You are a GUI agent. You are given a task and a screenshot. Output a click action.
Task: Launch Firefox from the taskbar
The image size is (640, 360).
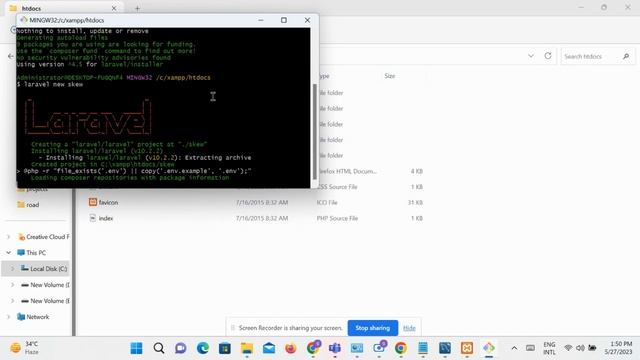pos(291,348)
